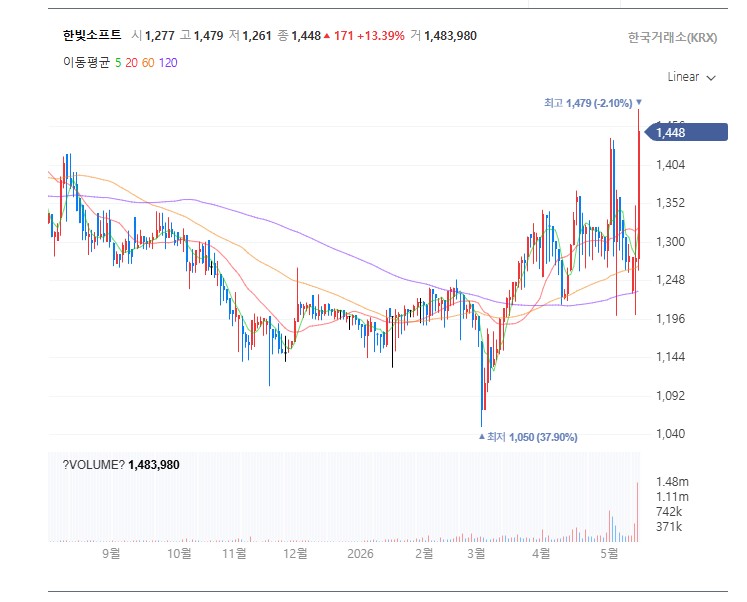Click the 10월 date axis label
Screen dimensions: 747x602
[179, 553]
